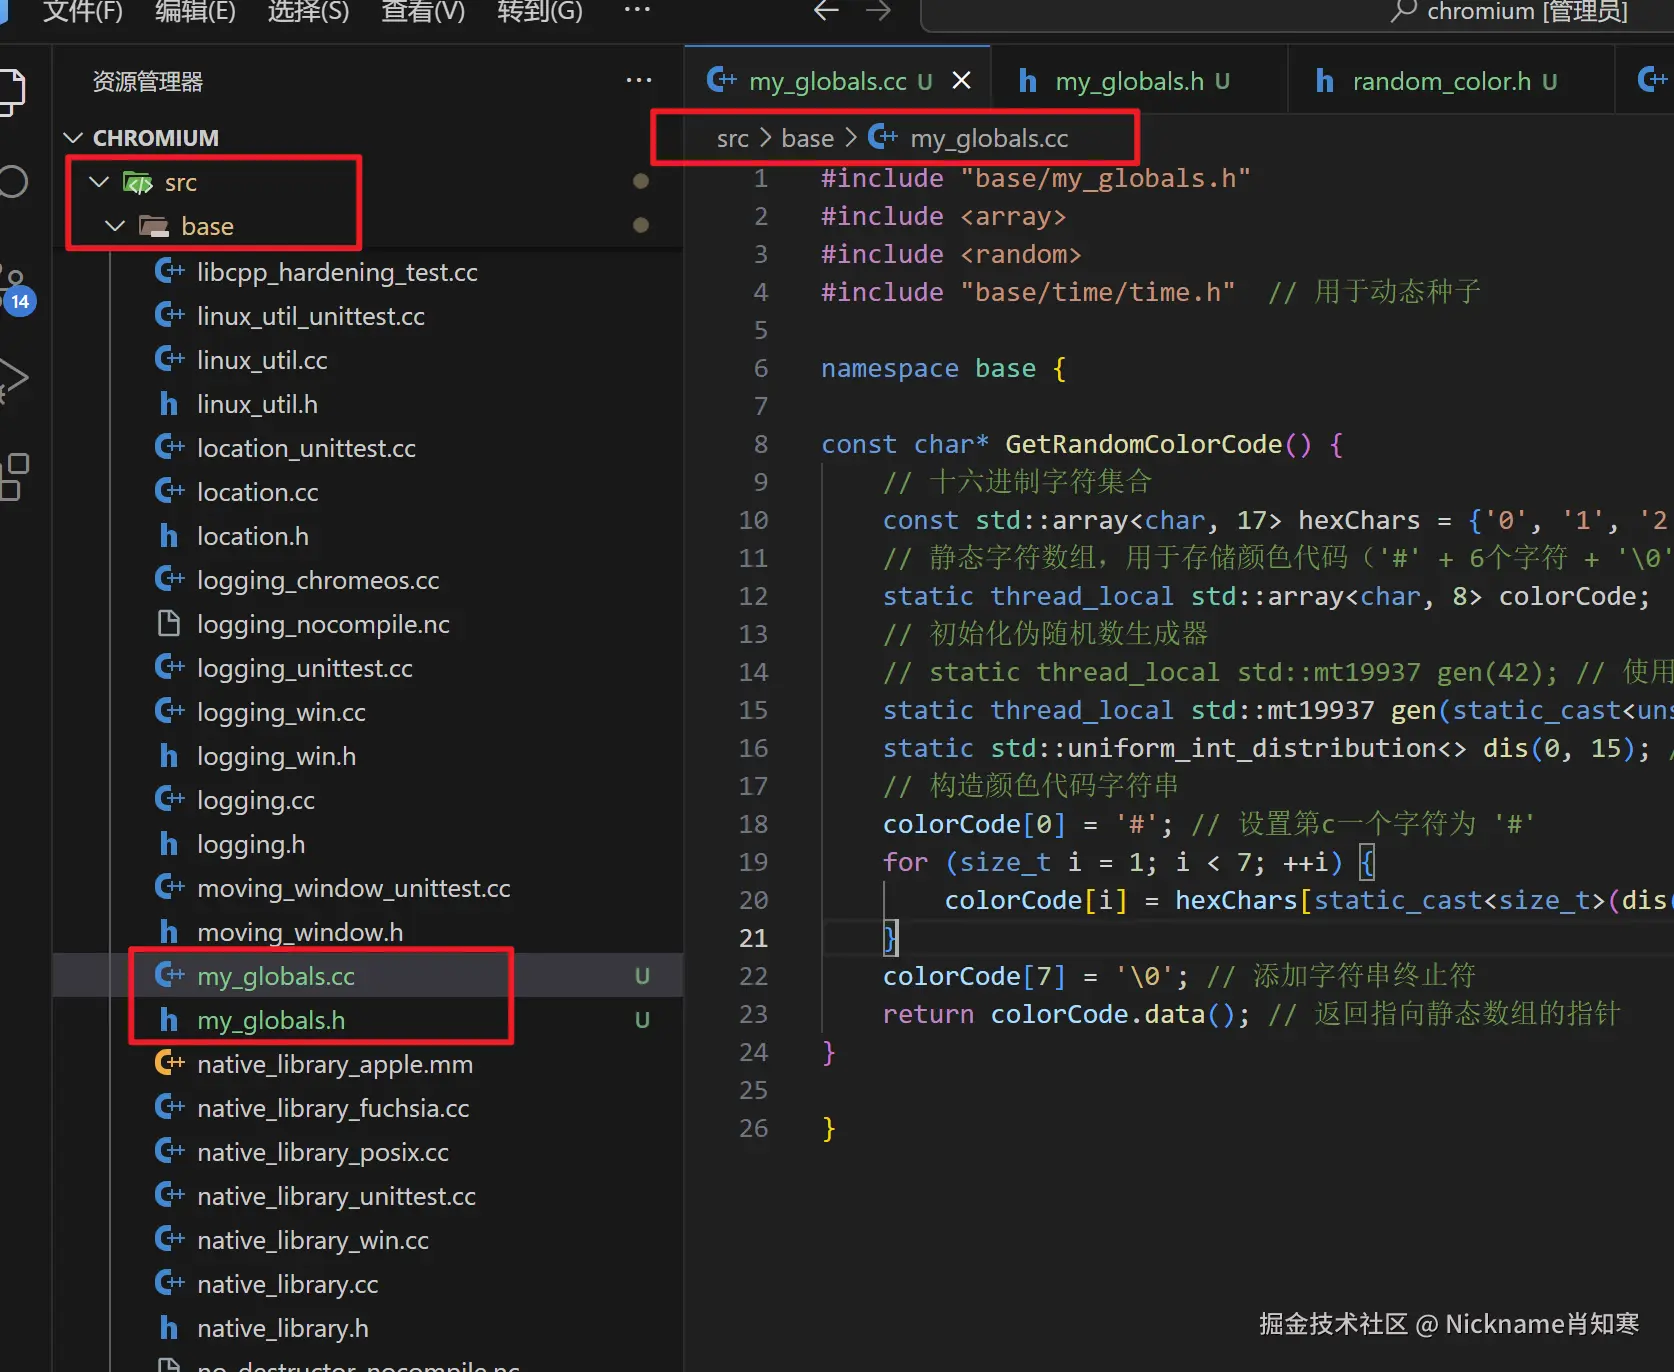Open native_library.cc in the file tree
This screenshot has height=1372, width=1674.
[288, 1284]
